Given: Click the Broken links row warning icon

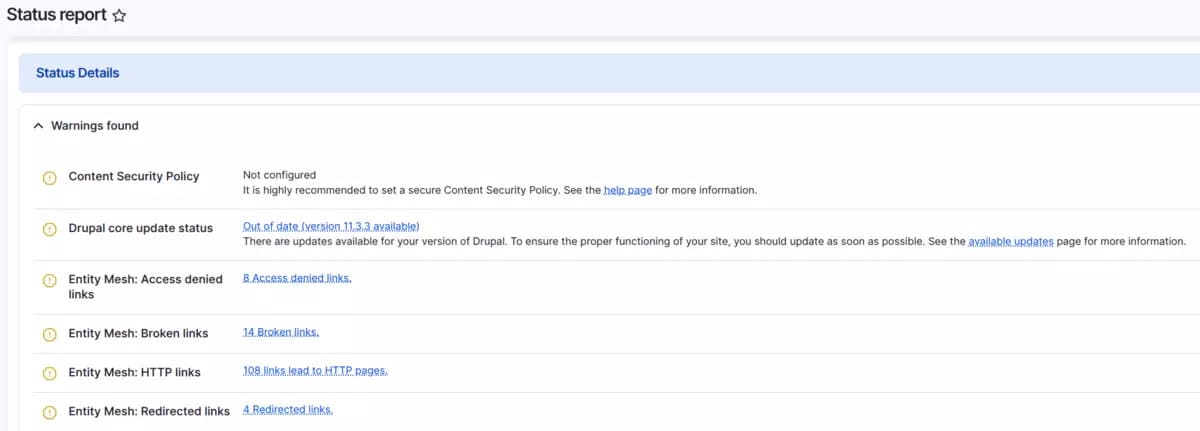Looking at the screenshot, I should click(49, 334).
